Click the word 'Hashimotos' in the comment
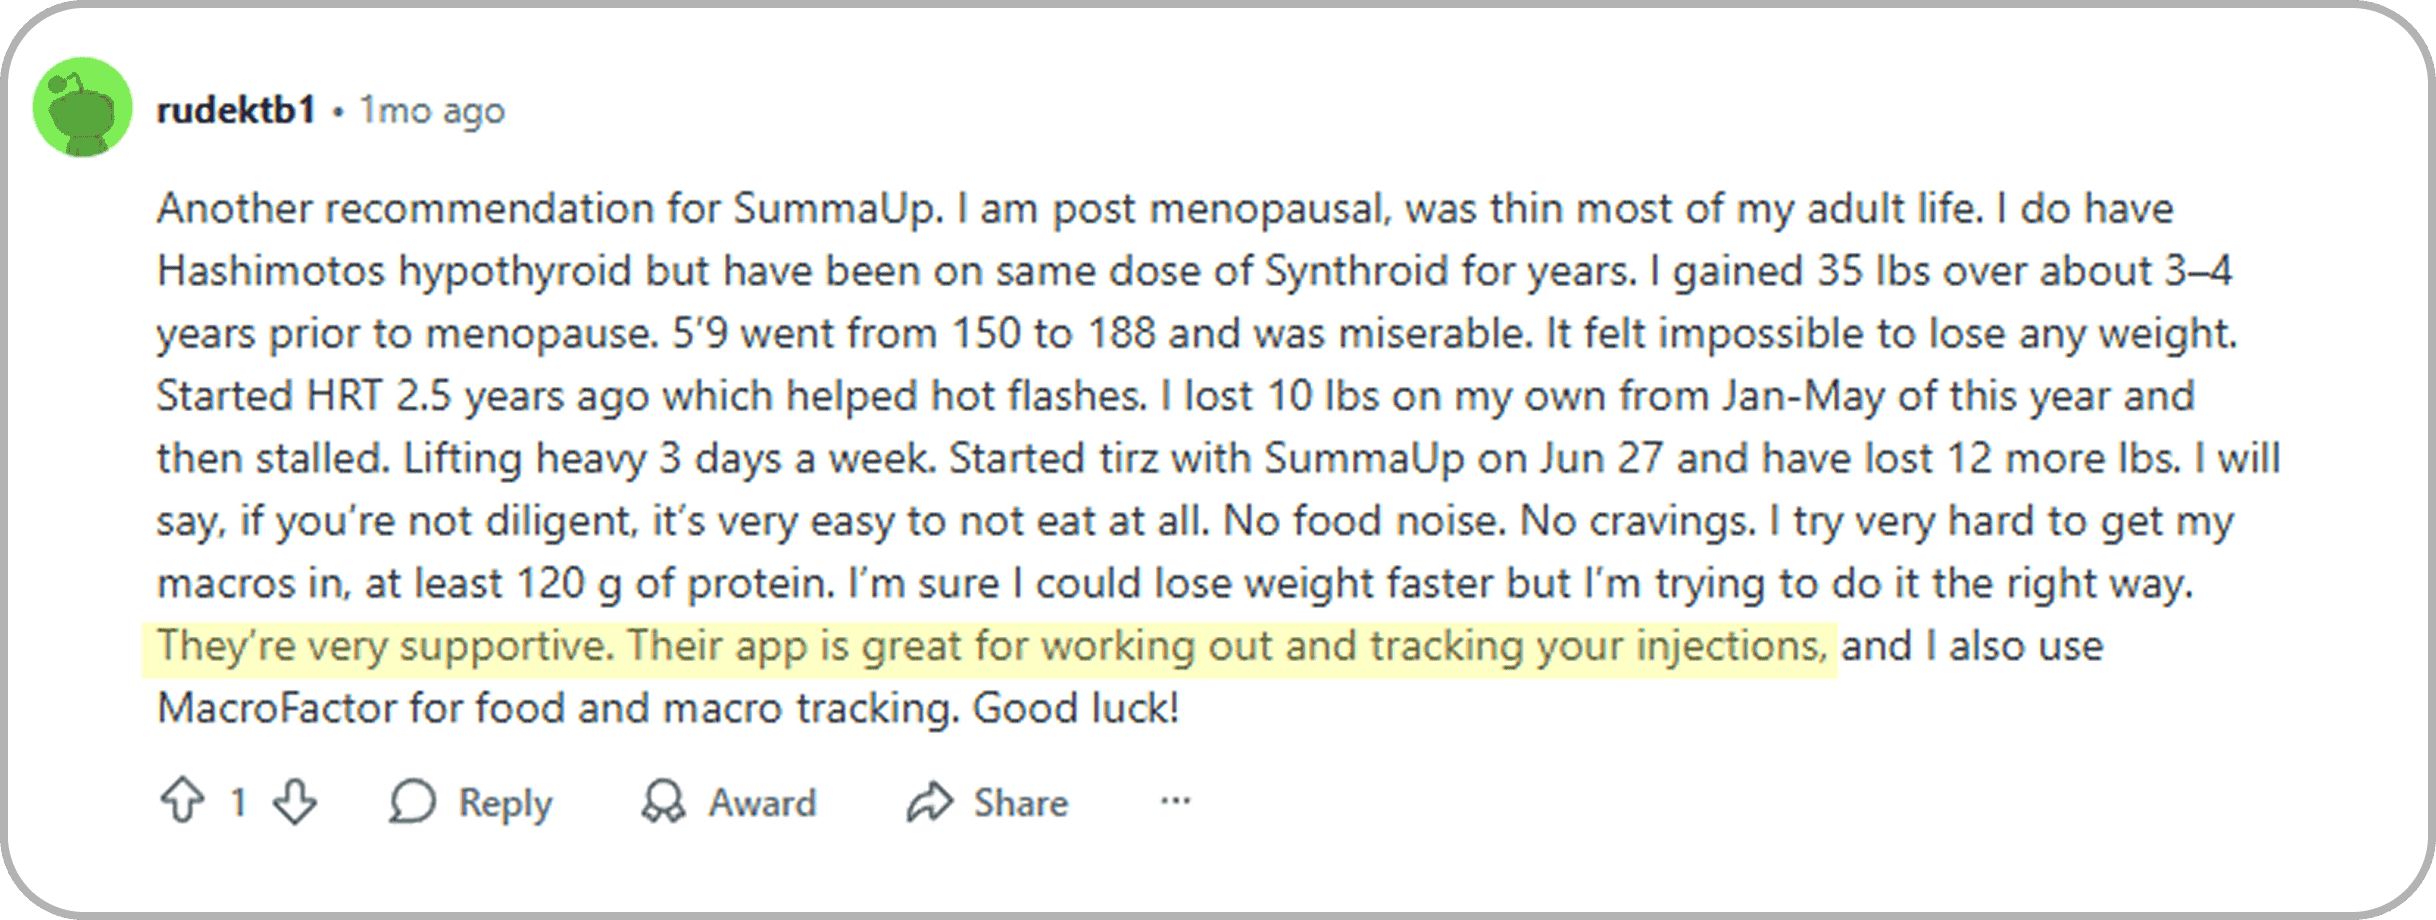Viewport: 2436px width, 920px height. point(270,271)
